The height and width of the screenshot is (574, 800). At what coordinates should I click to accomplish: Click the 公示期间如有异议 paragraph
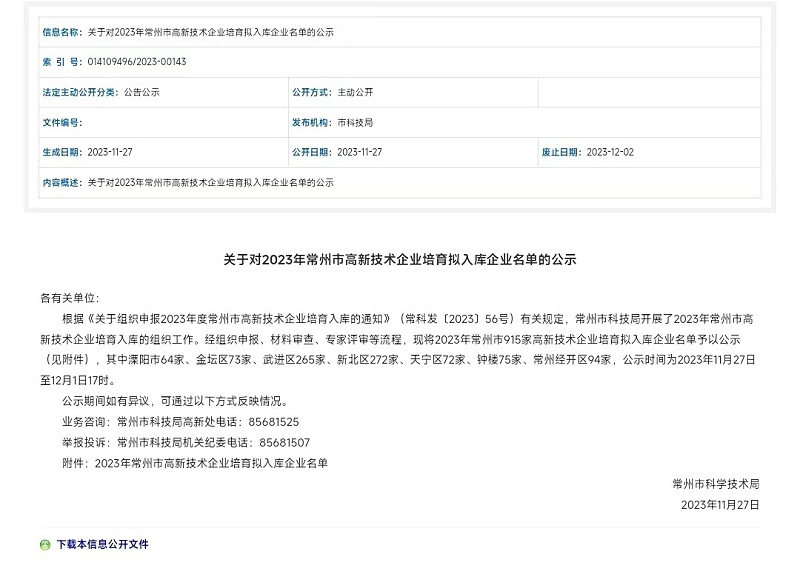coord(174,401)
